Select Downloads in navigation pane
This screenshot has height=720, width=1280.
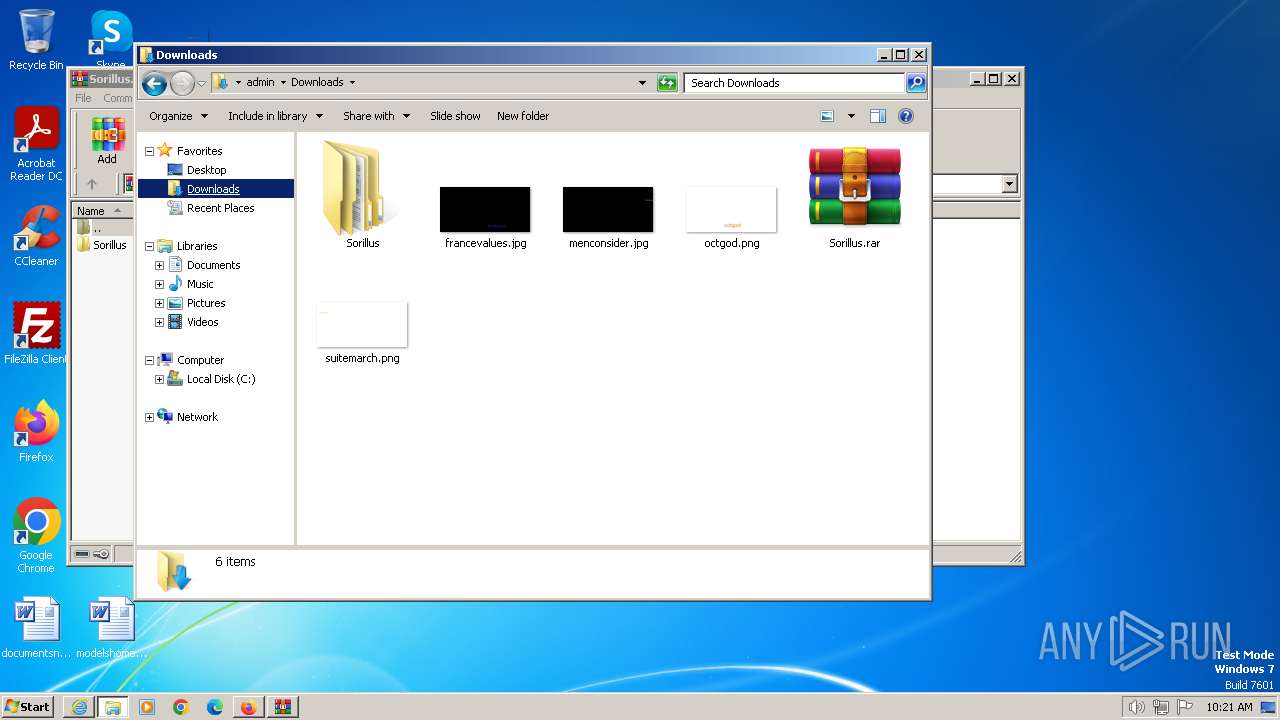pos(213,189)
